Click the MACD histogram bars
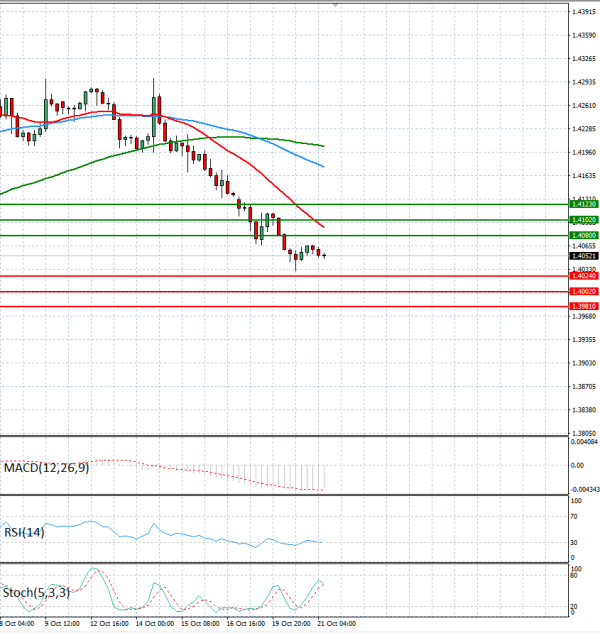 (283, 476)
